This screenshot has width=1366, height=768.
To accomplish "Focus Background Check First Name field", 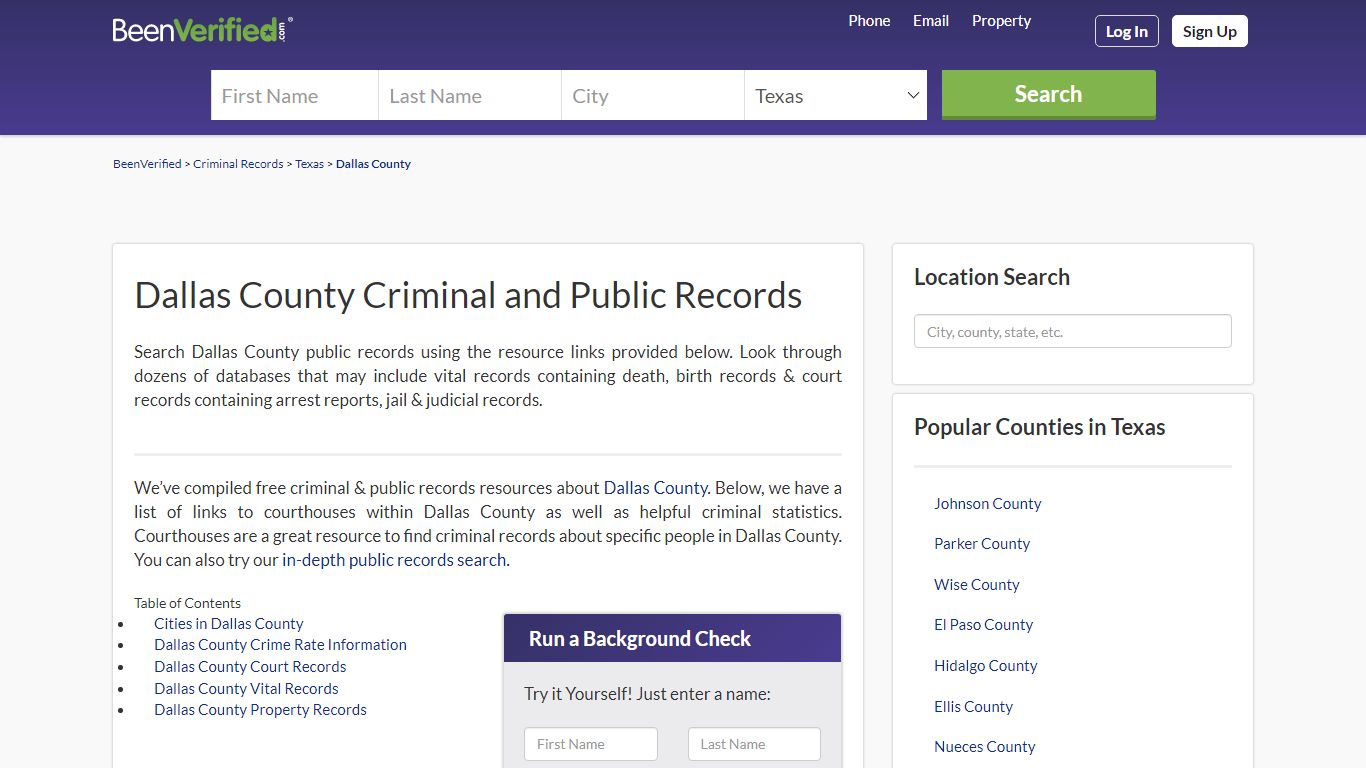I will point(591,744).
